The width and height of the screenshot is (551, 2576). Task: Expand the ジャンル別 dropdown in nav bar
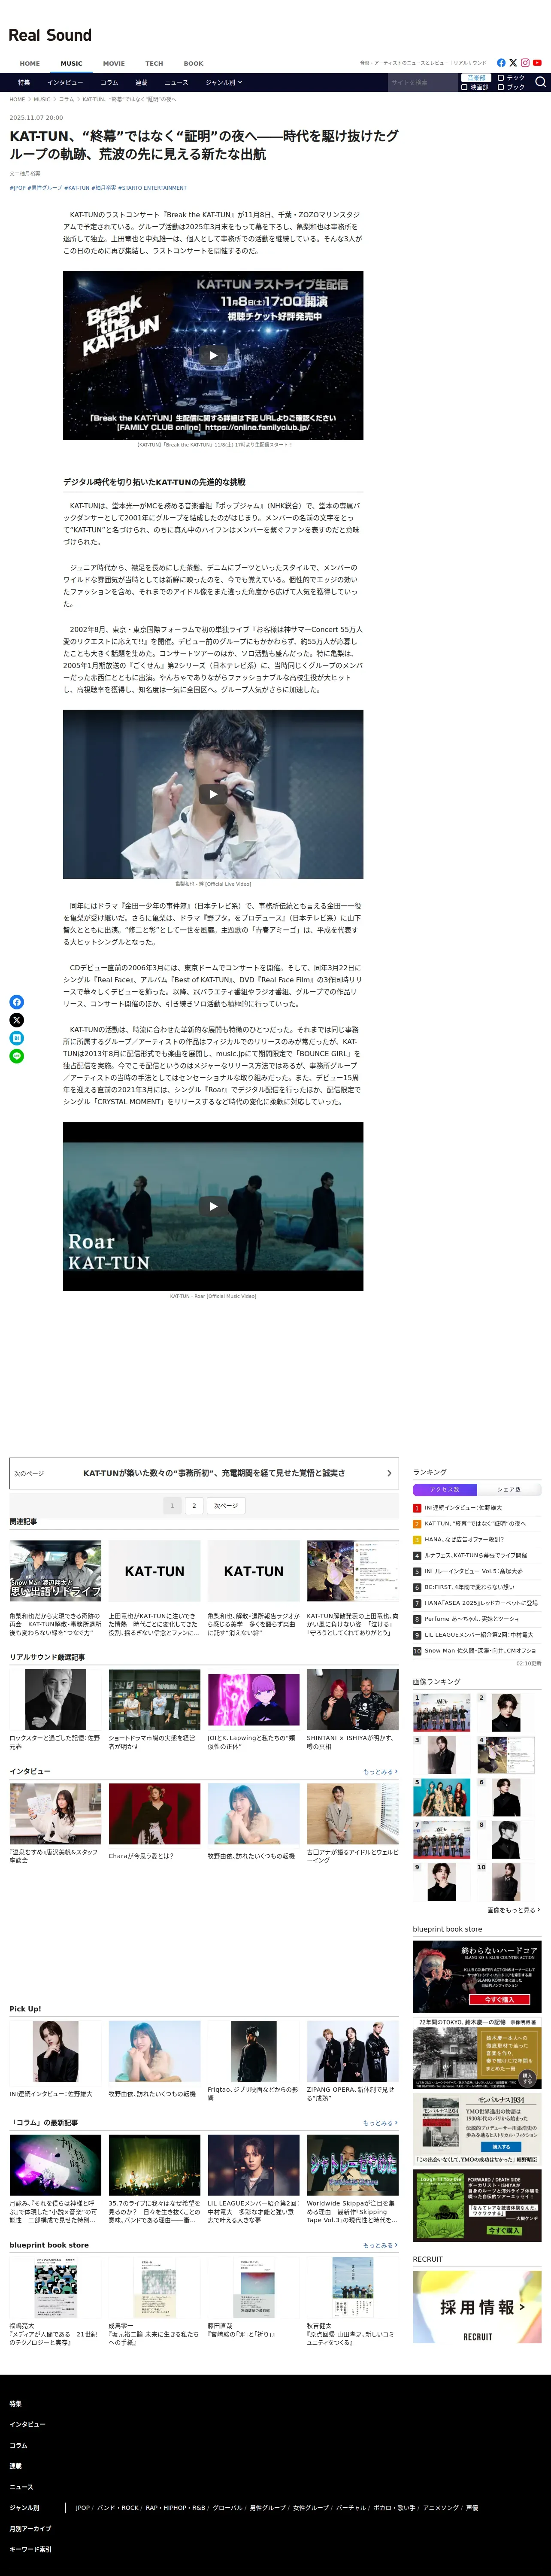coord(224,83)
